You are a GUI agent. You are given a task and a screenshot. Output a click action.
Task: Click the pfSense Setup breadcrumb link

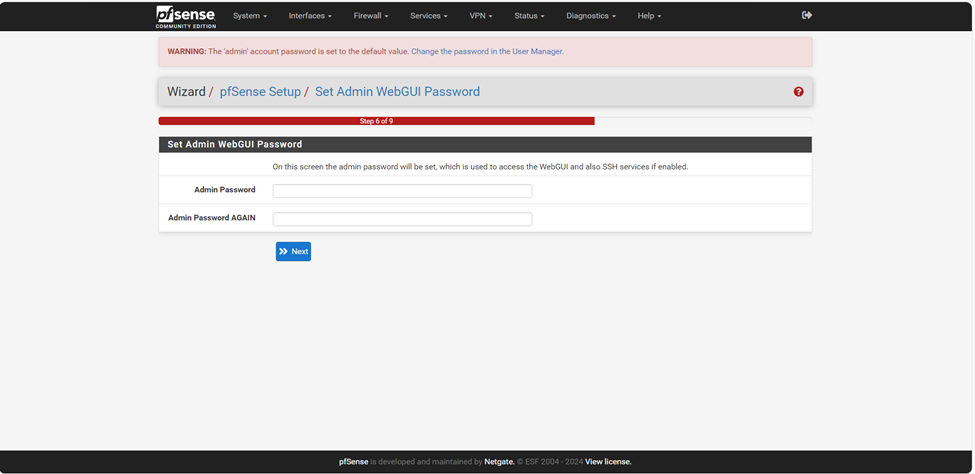(x=260, y=92)
